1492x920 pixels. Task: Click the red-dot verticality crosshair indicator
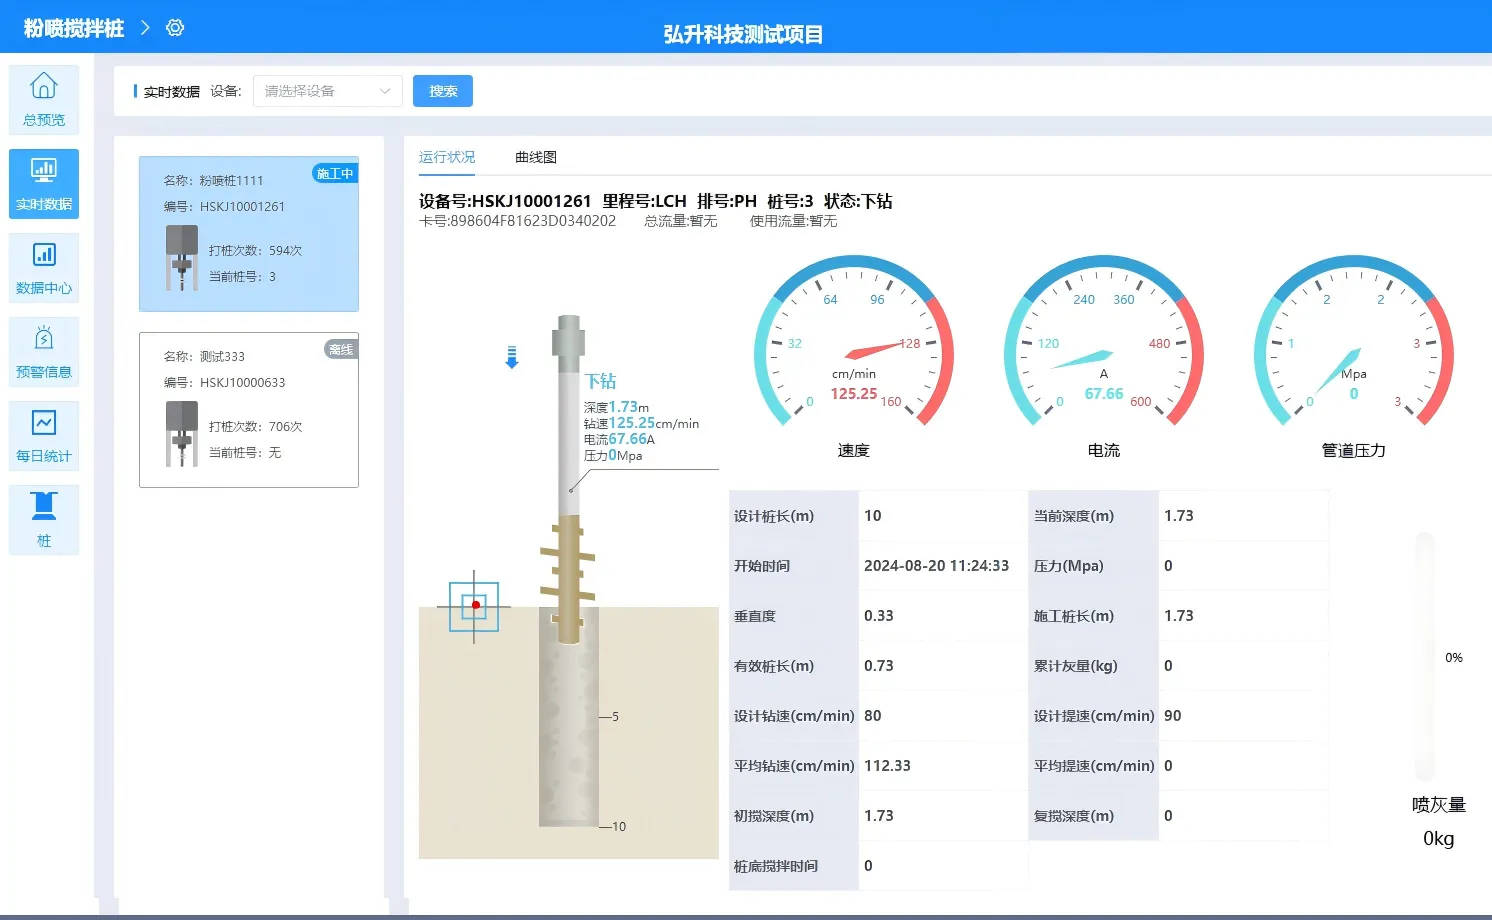(475, 606)
